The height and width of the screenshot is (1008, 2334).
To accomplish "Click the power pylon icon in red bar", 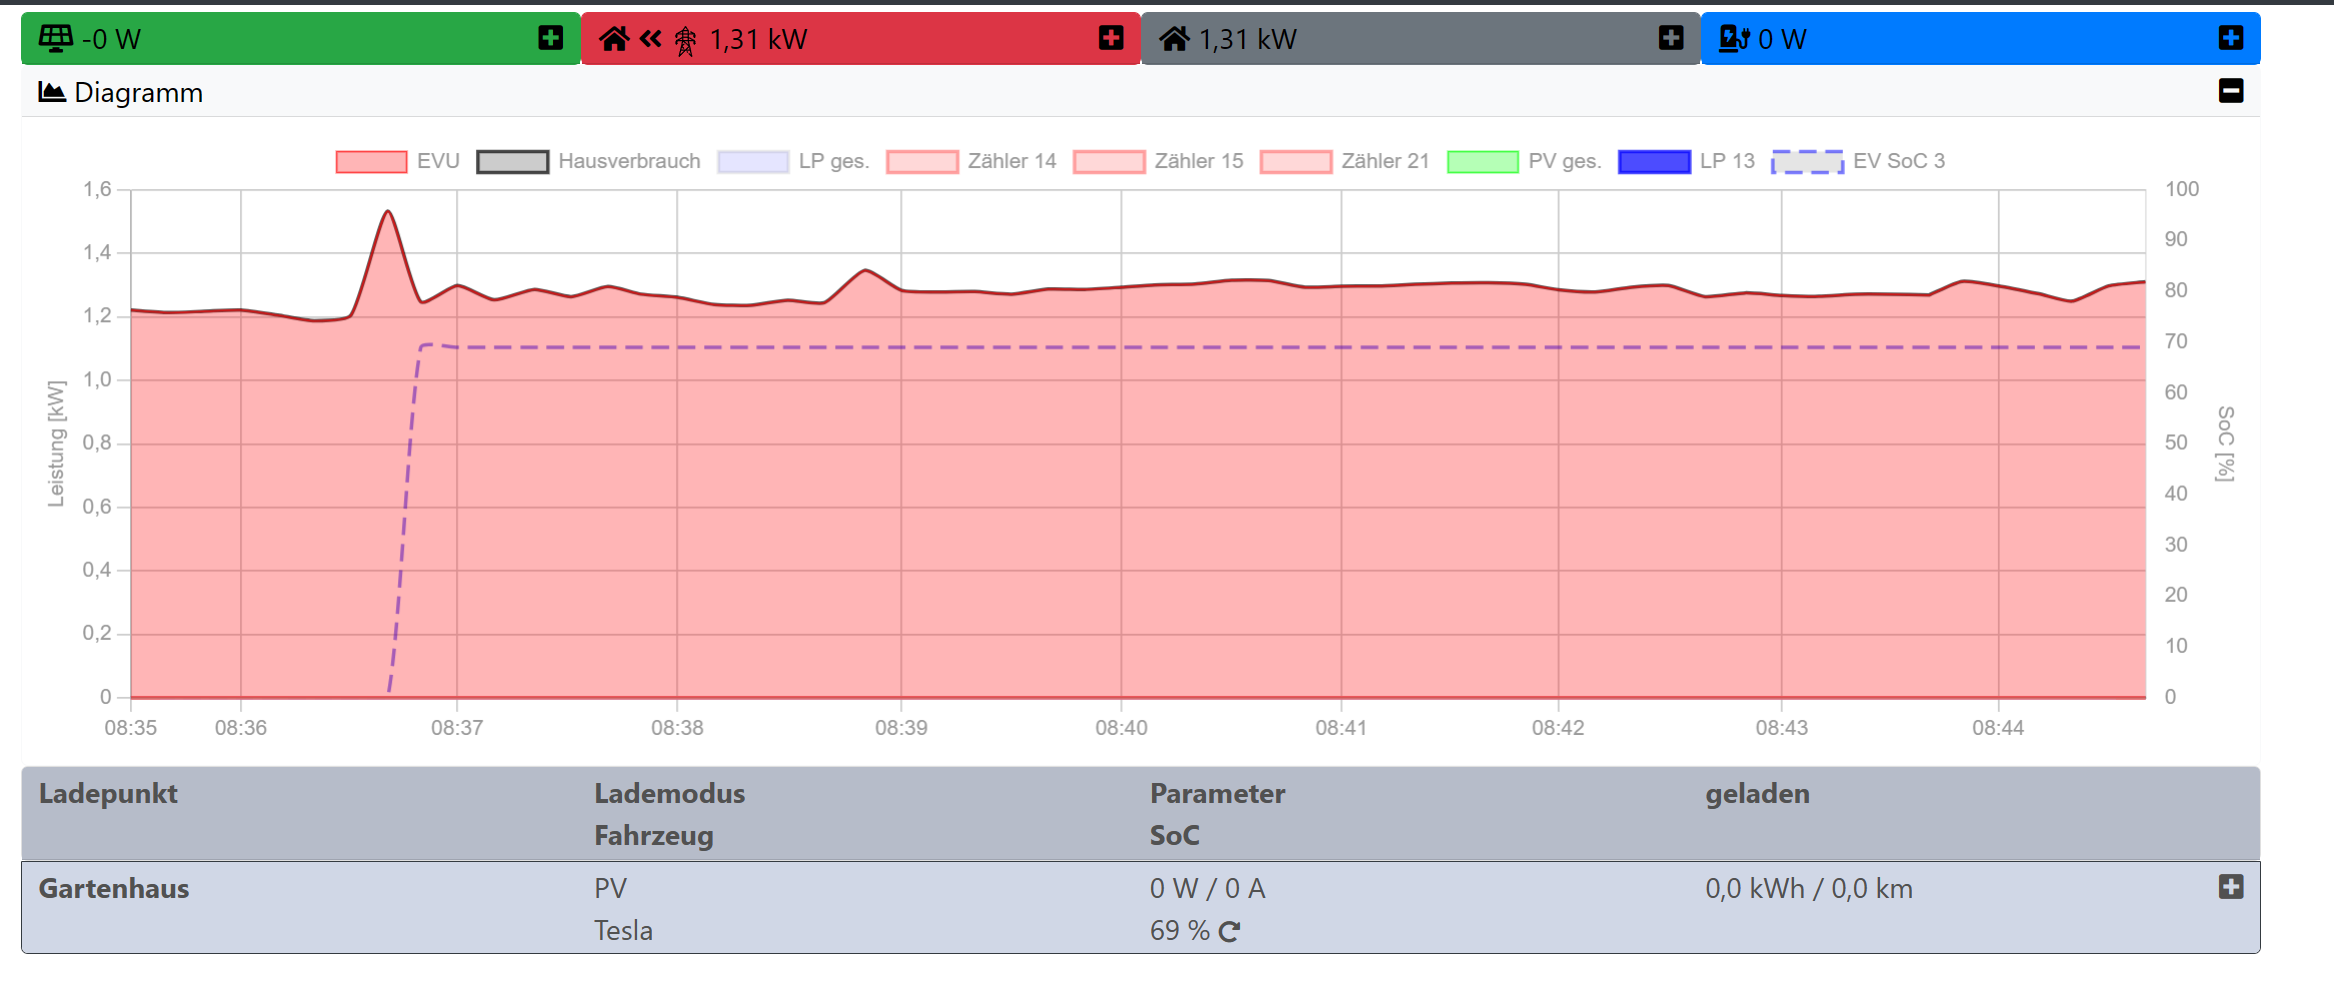I will 685,40.
